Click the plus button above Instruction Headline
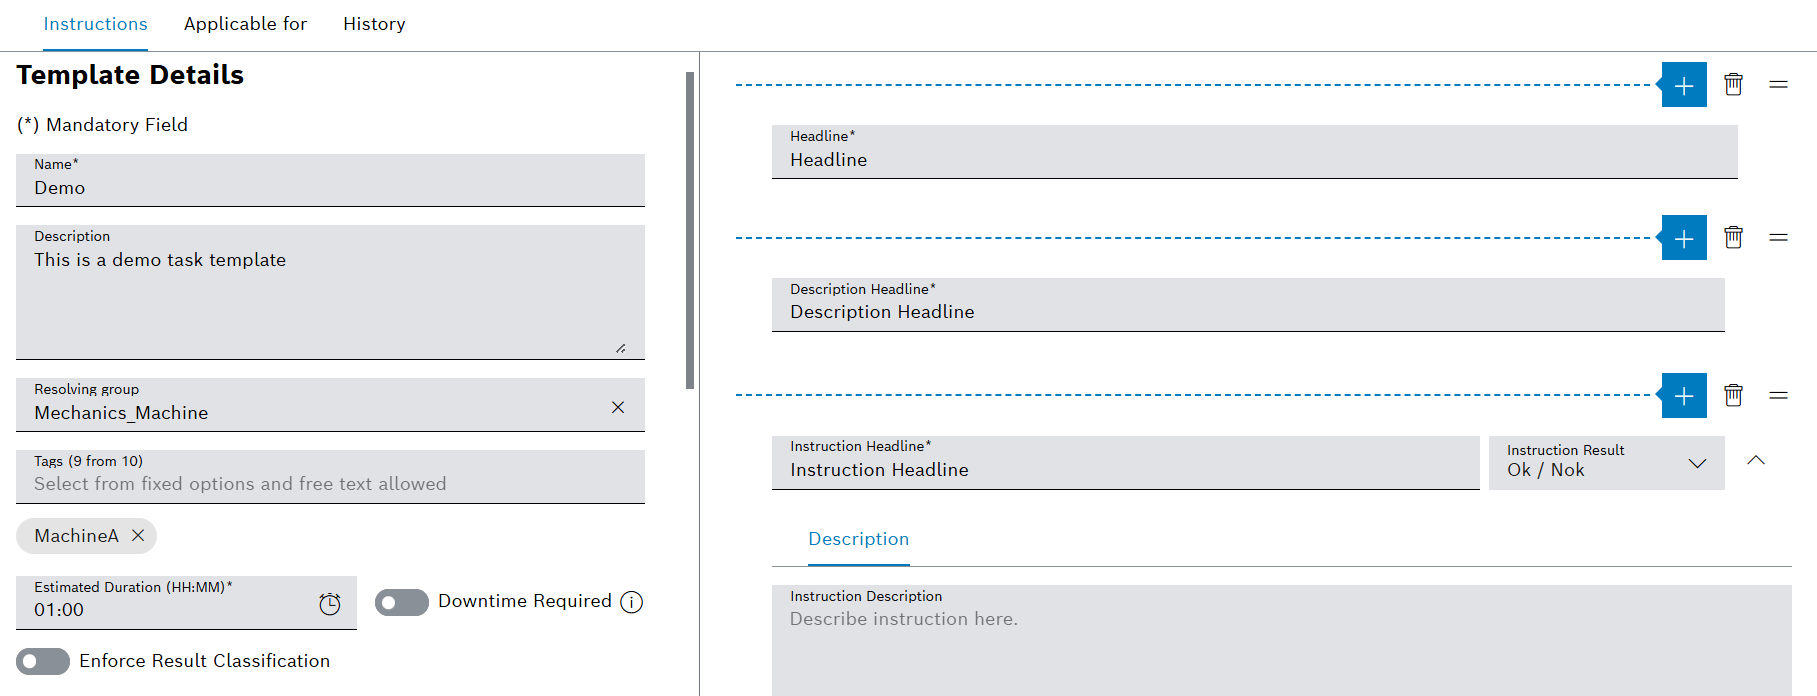This screenshot has width=1817, height=696. [x=1683, y=396]
